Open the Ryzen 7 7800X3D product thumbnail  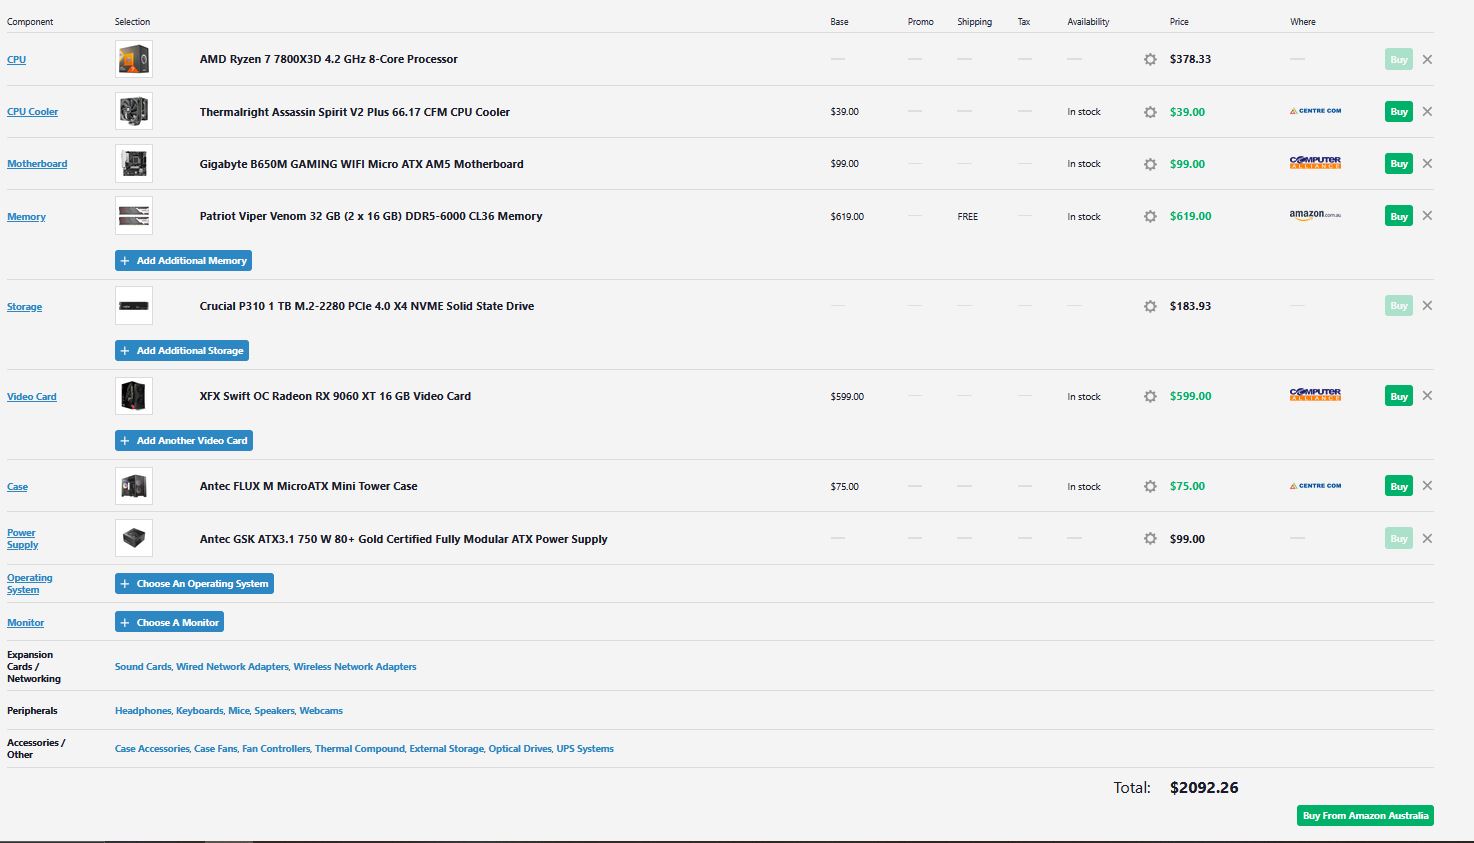(134, 59)
